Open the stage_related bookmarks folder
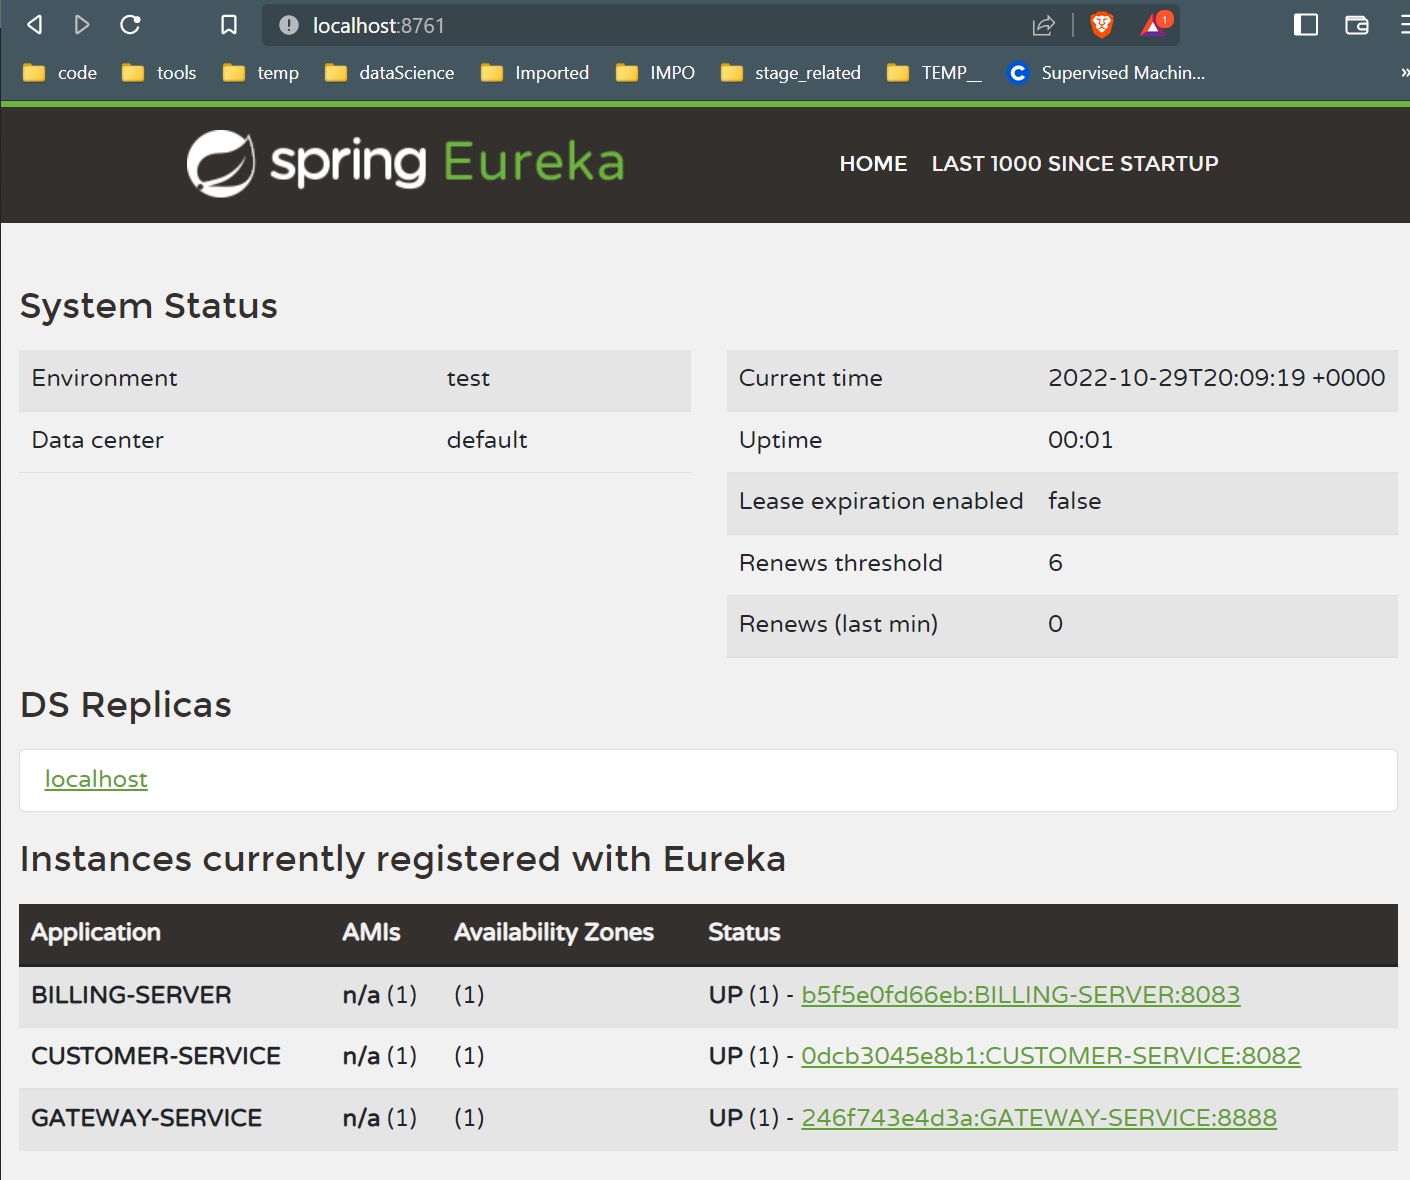Screen dimensions: 1410x1180 pos(791,73)
